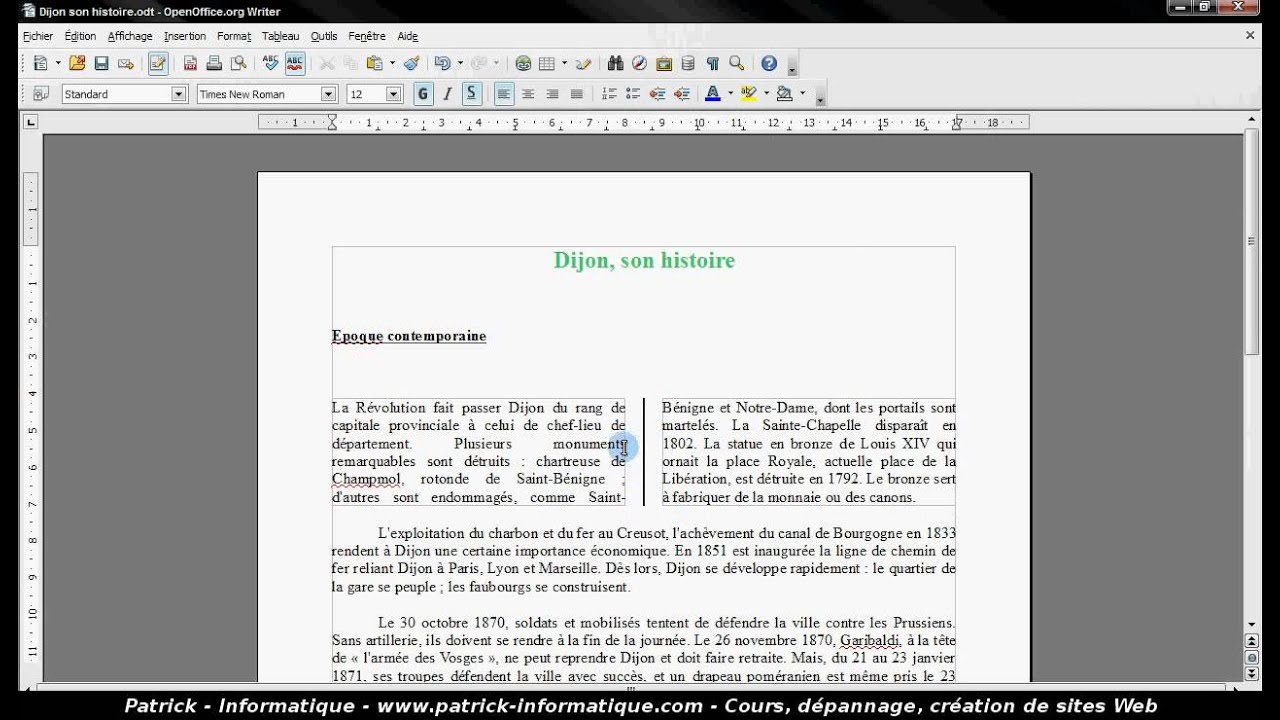Toggle nonprinting characters pilcrow icon

click(712, 63)
